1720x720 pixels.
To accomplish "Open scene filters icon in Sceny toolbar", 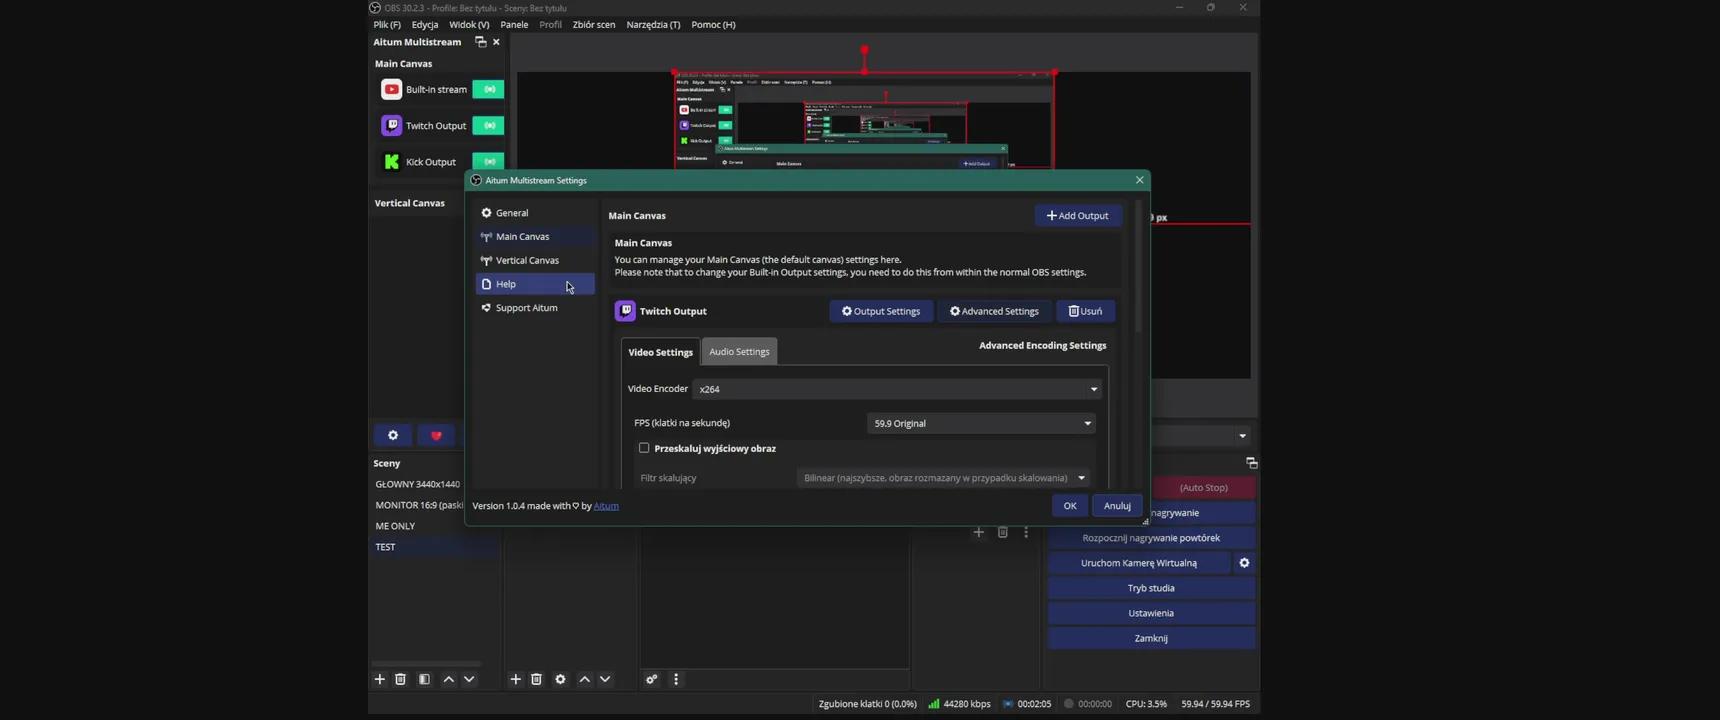I will [425, 679].
